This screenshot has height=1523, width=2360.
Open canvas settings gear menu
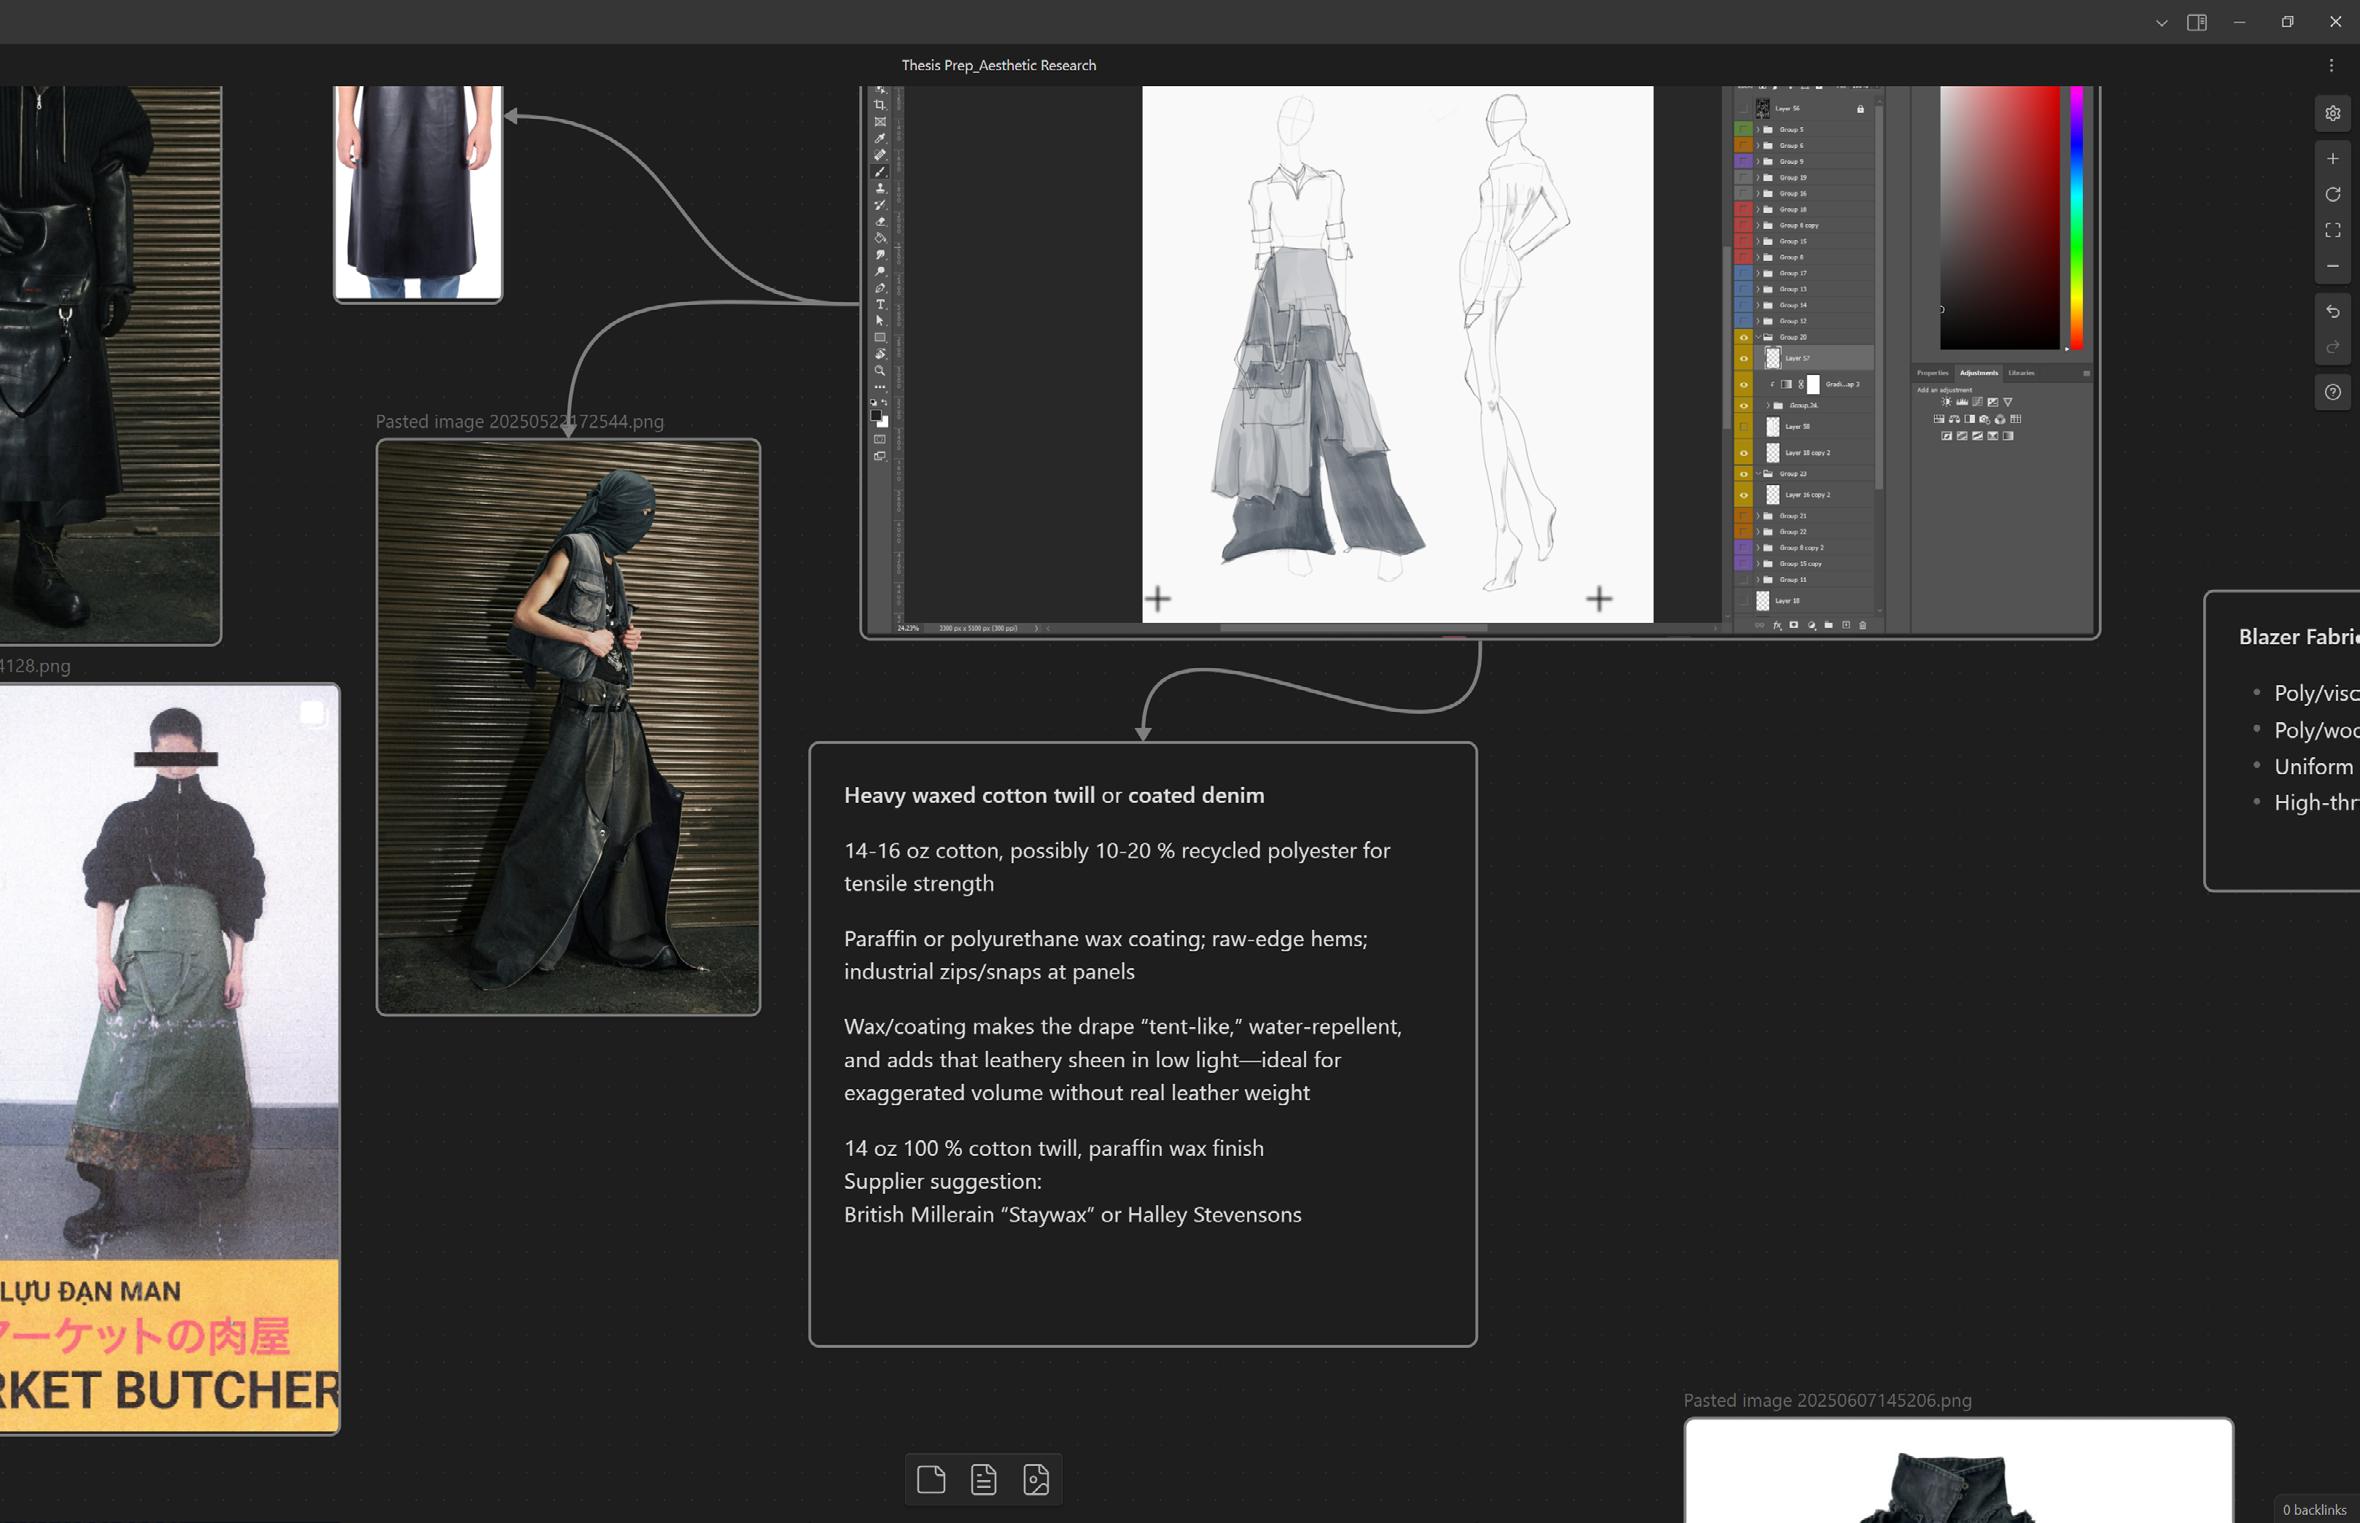(x=2332, y=114)
